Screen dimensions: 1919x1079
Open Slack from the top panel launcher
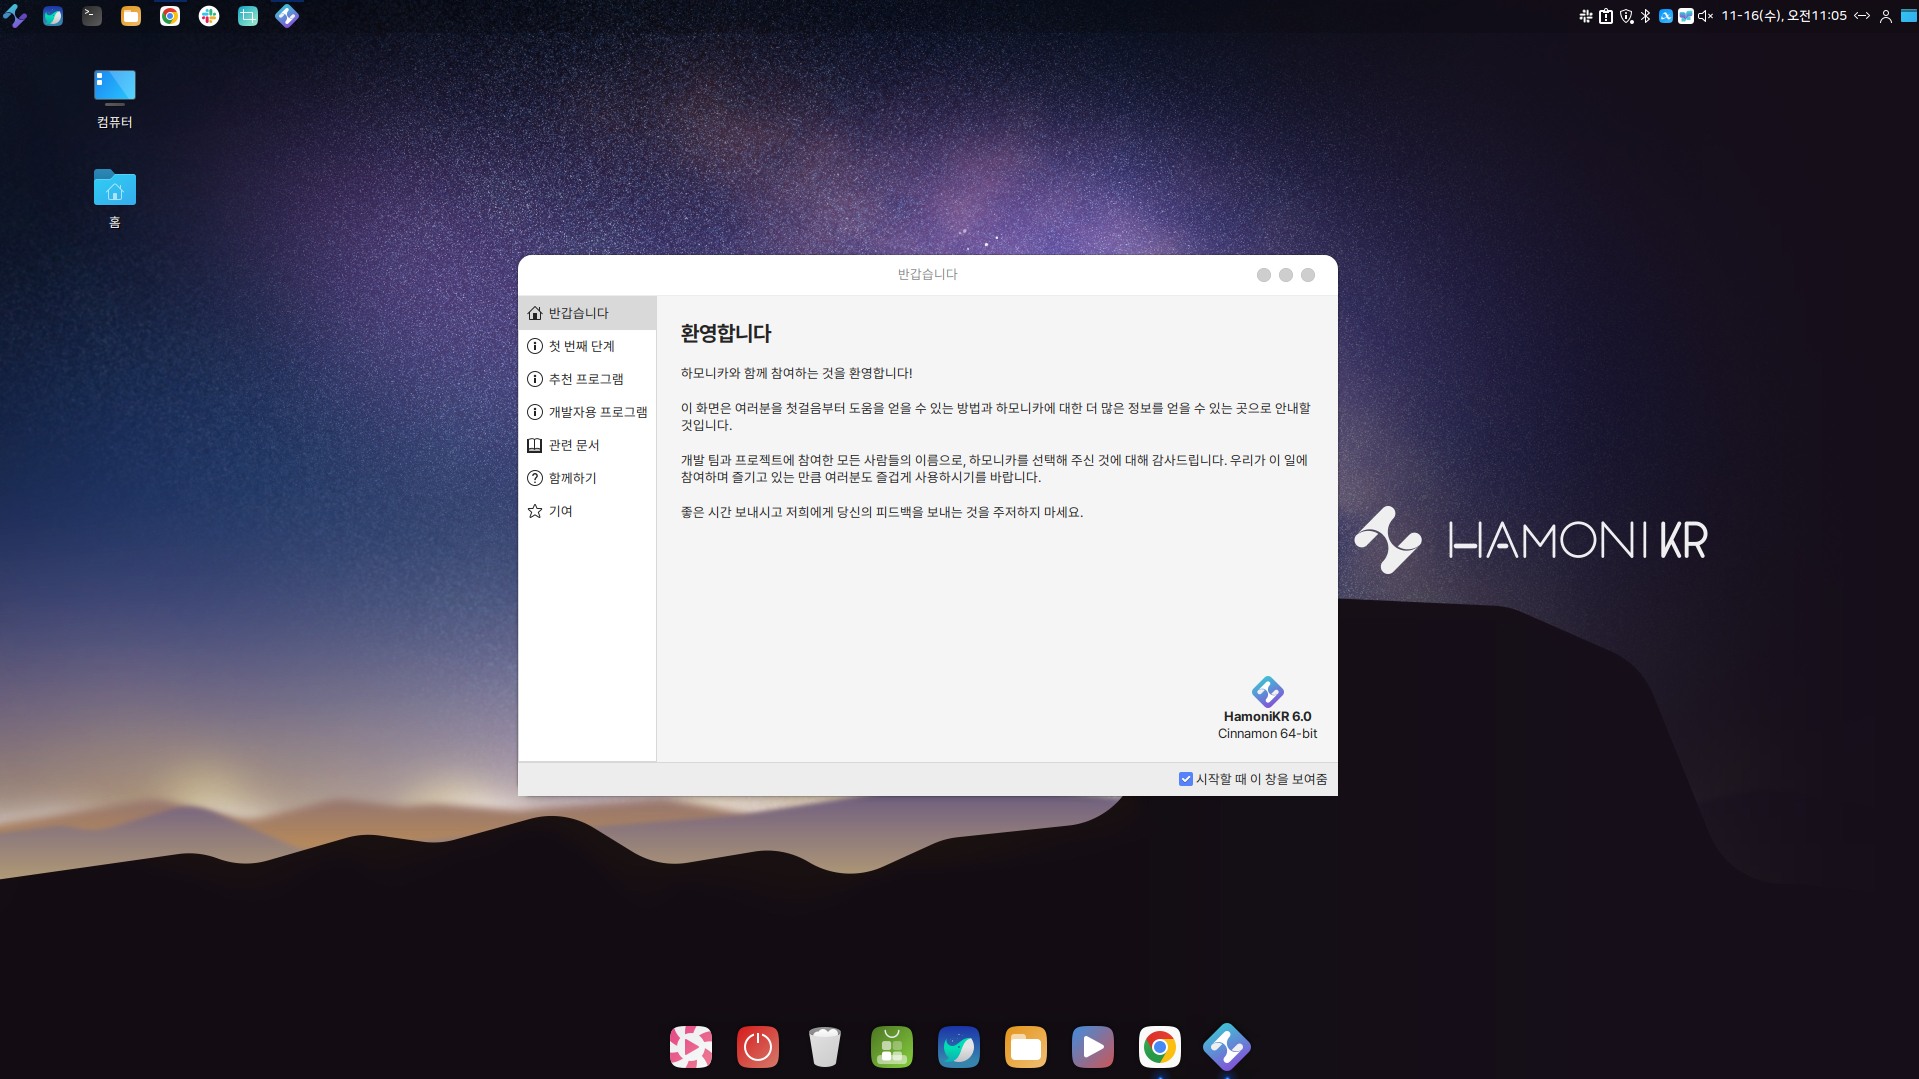209,16
